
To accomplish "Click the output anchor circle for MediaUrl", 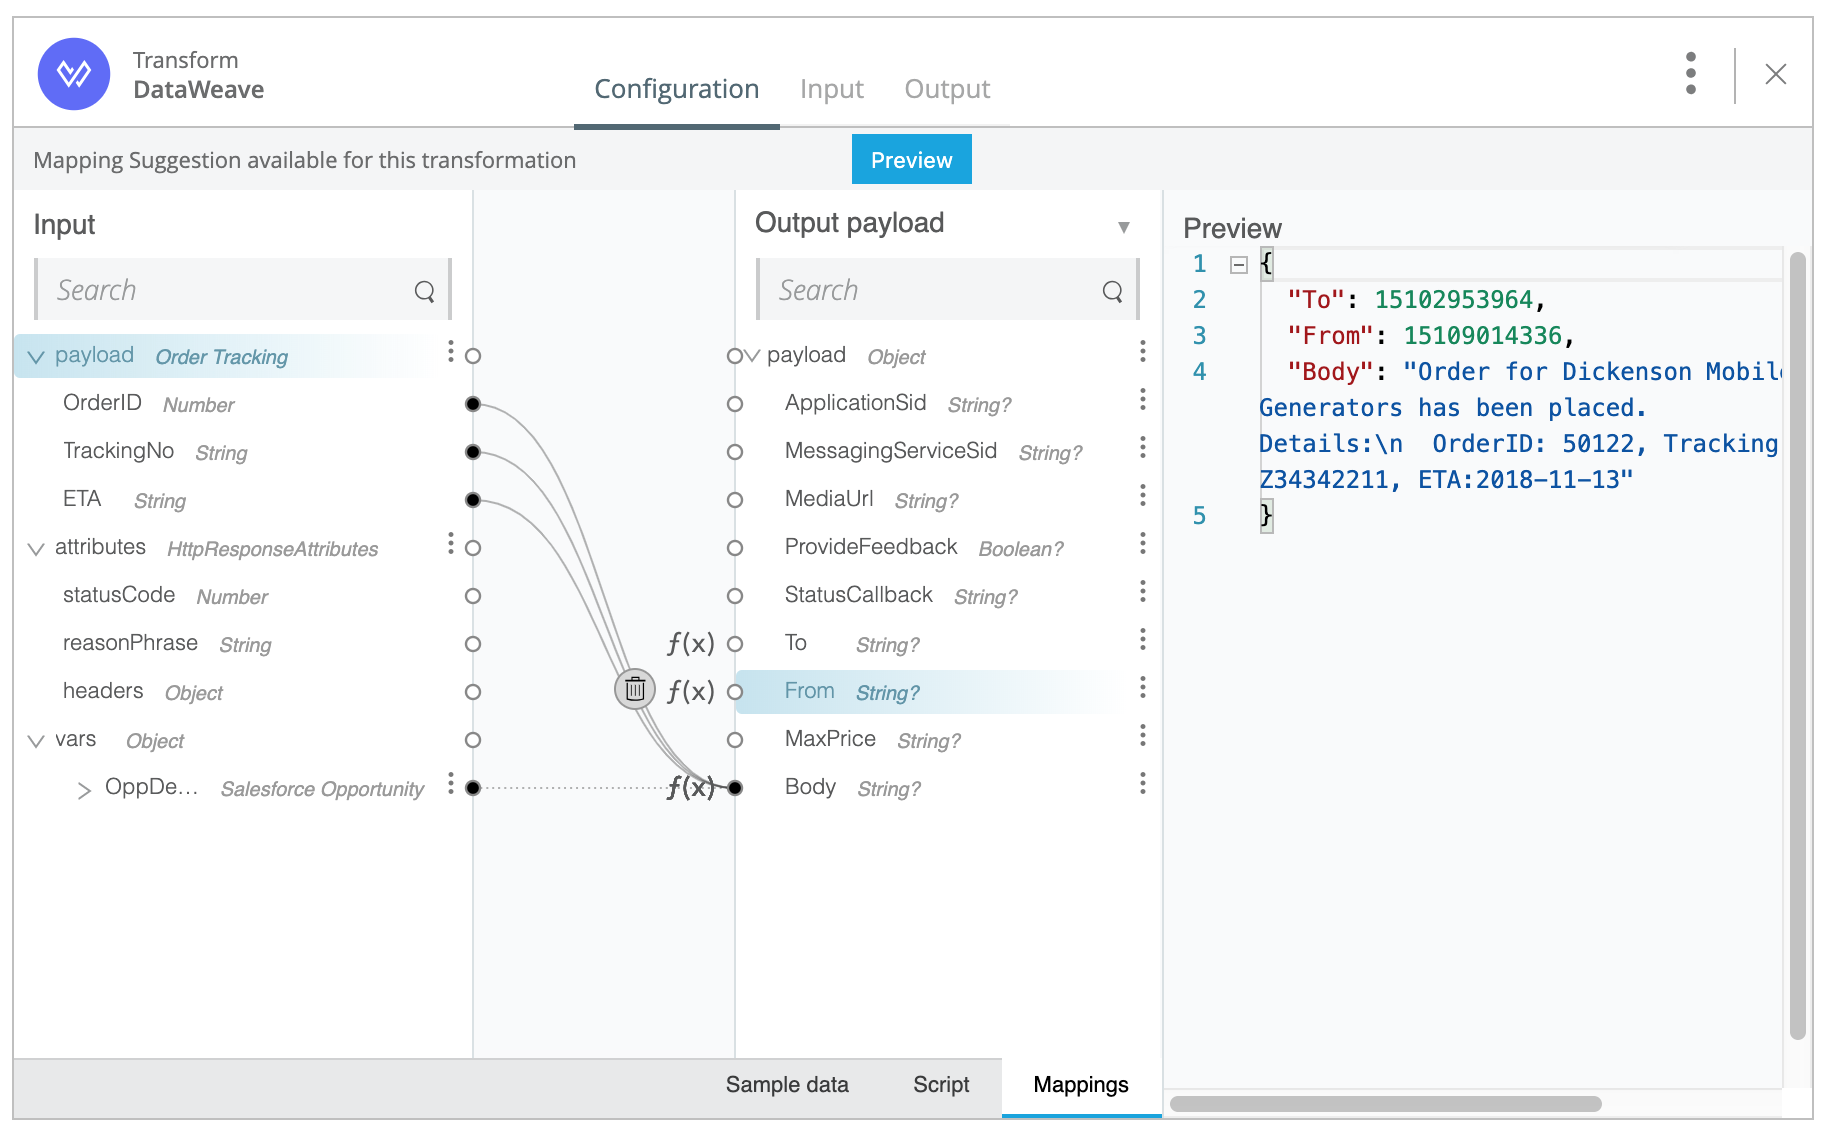I will (735, 500).
